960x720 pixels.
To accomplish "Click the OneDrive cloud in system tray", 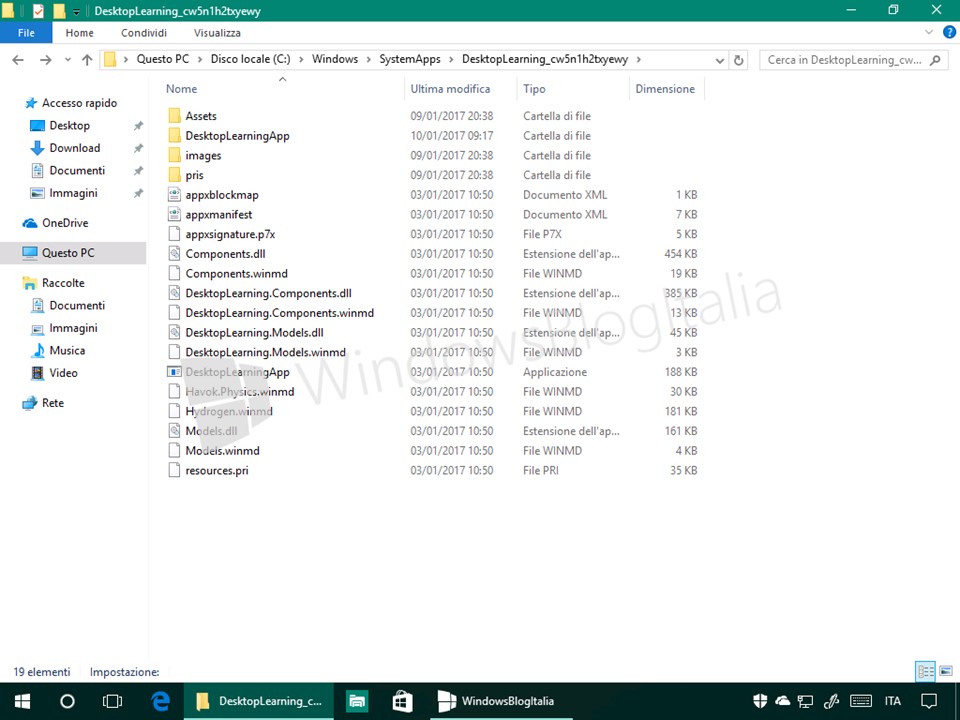I will pyautogui.click(x=782, y=701).
